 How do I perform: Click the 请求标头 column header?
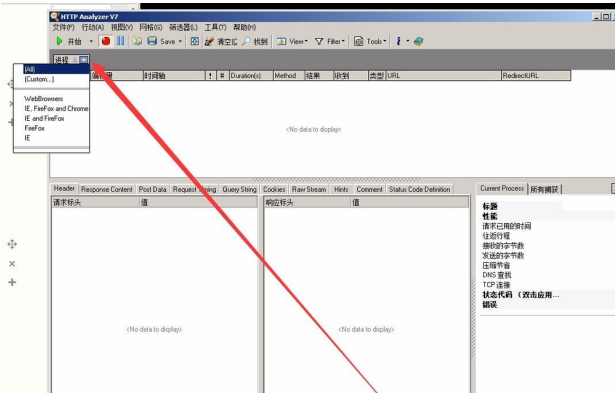tap(95, 203)
